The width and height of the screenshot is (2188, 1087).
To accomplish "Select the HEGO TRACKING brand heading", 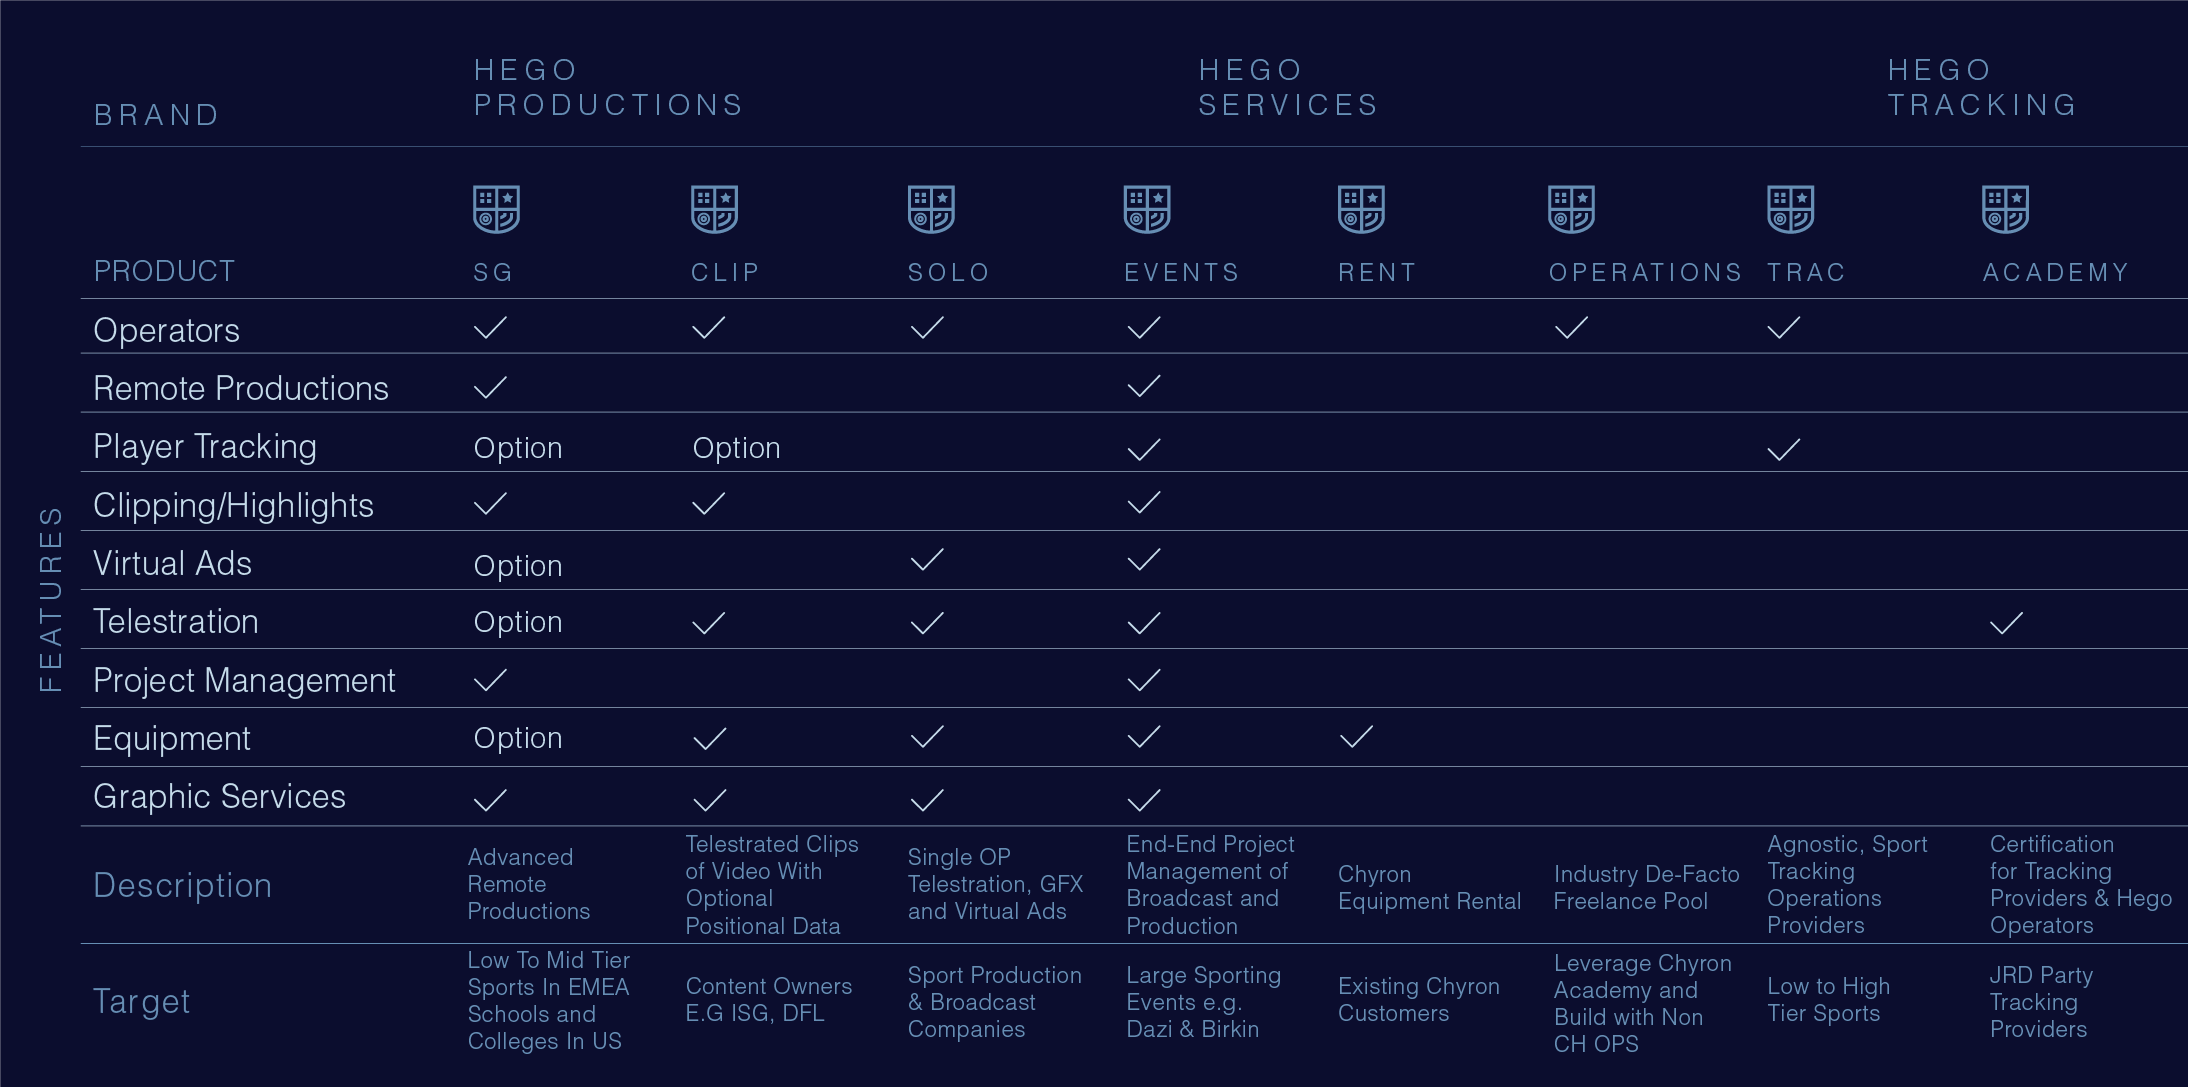I will pyautogui.click(x=1982, y=88).
